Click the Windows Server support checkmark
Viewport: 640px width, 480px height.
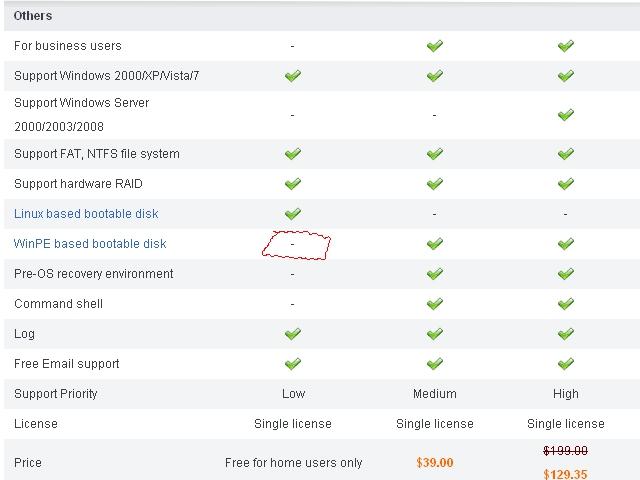pos(565,115)
